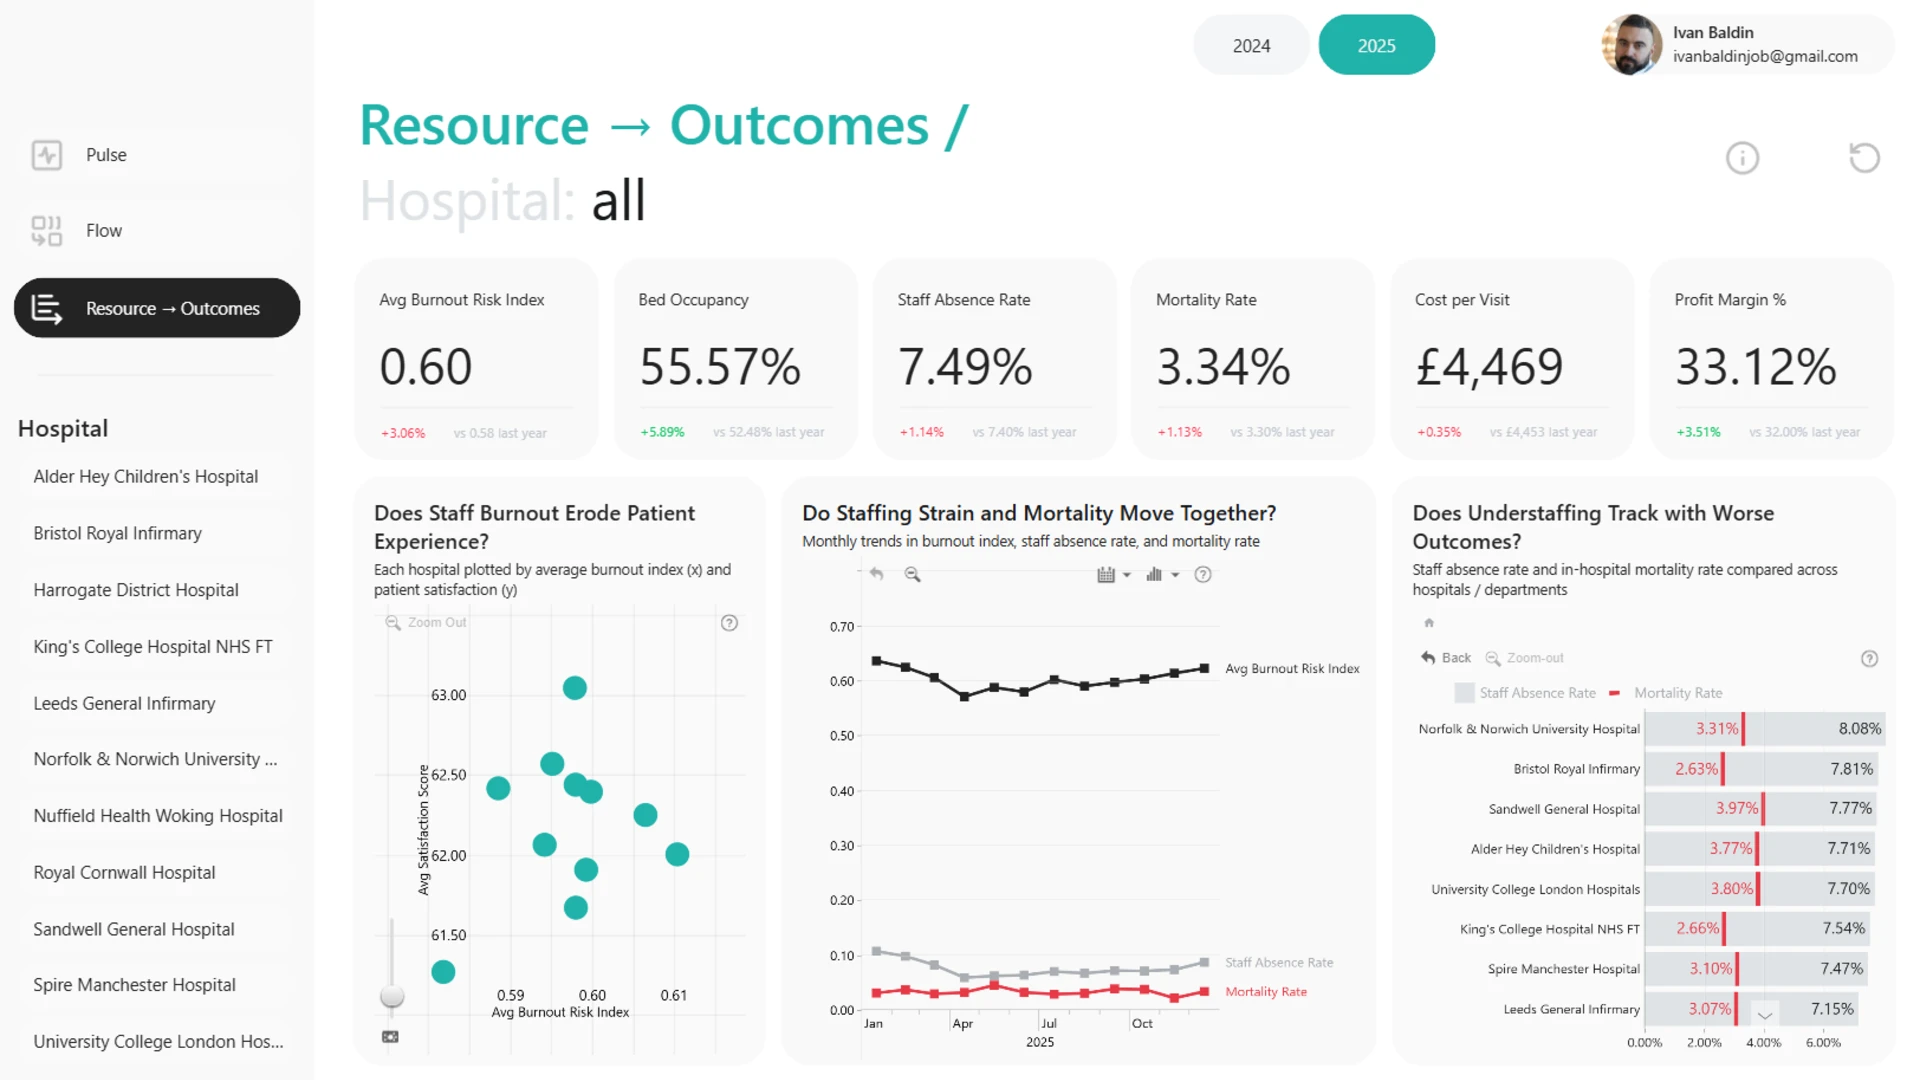Click the vertical zoom slider handle on scatter chart
The width and height of the screenshot is (1920, 1080).
coord(392,996)
